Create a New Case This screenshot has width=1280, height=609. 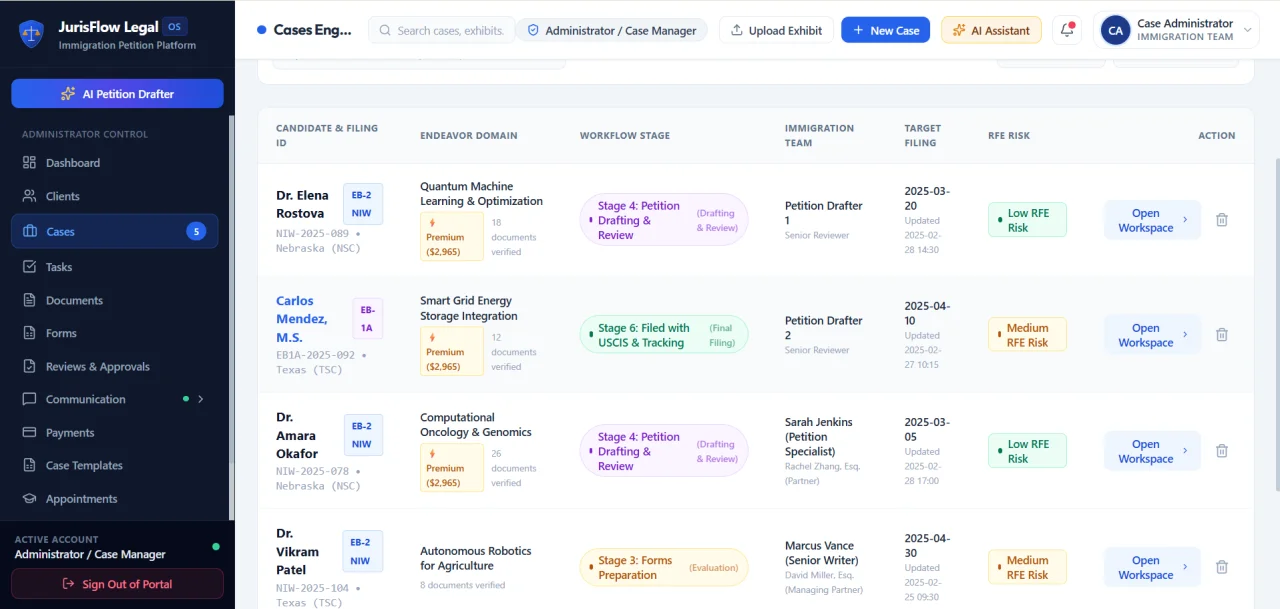tap(885, 30)
